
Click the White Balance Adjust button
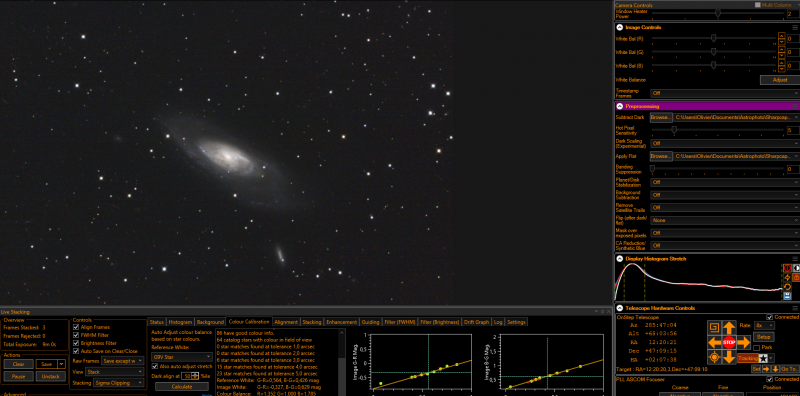coord(780,80)
